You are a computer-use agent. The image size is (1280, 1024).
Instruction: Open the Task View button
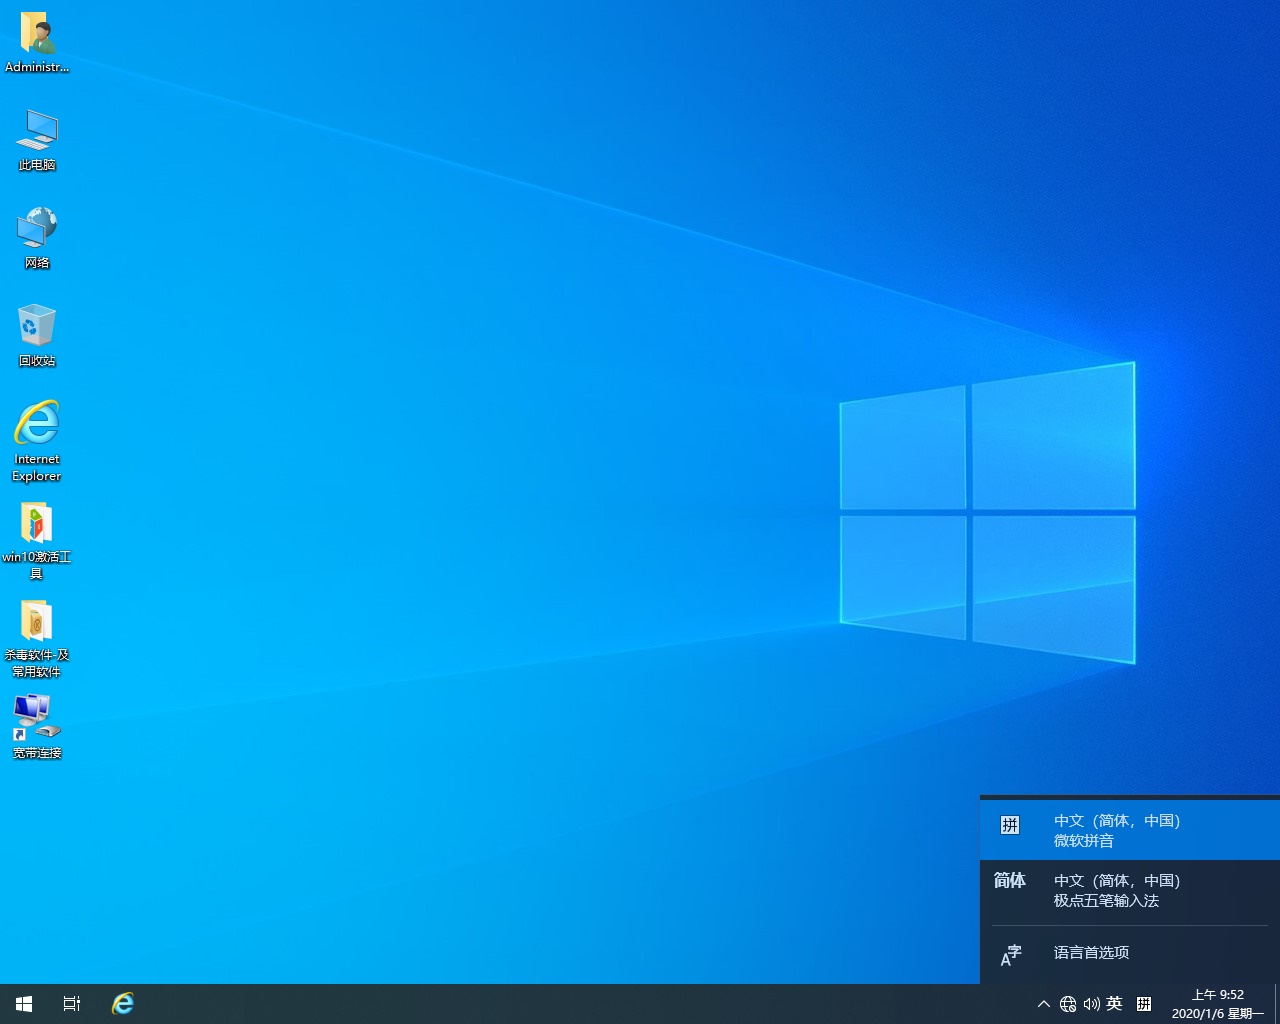coord(72,1003)
